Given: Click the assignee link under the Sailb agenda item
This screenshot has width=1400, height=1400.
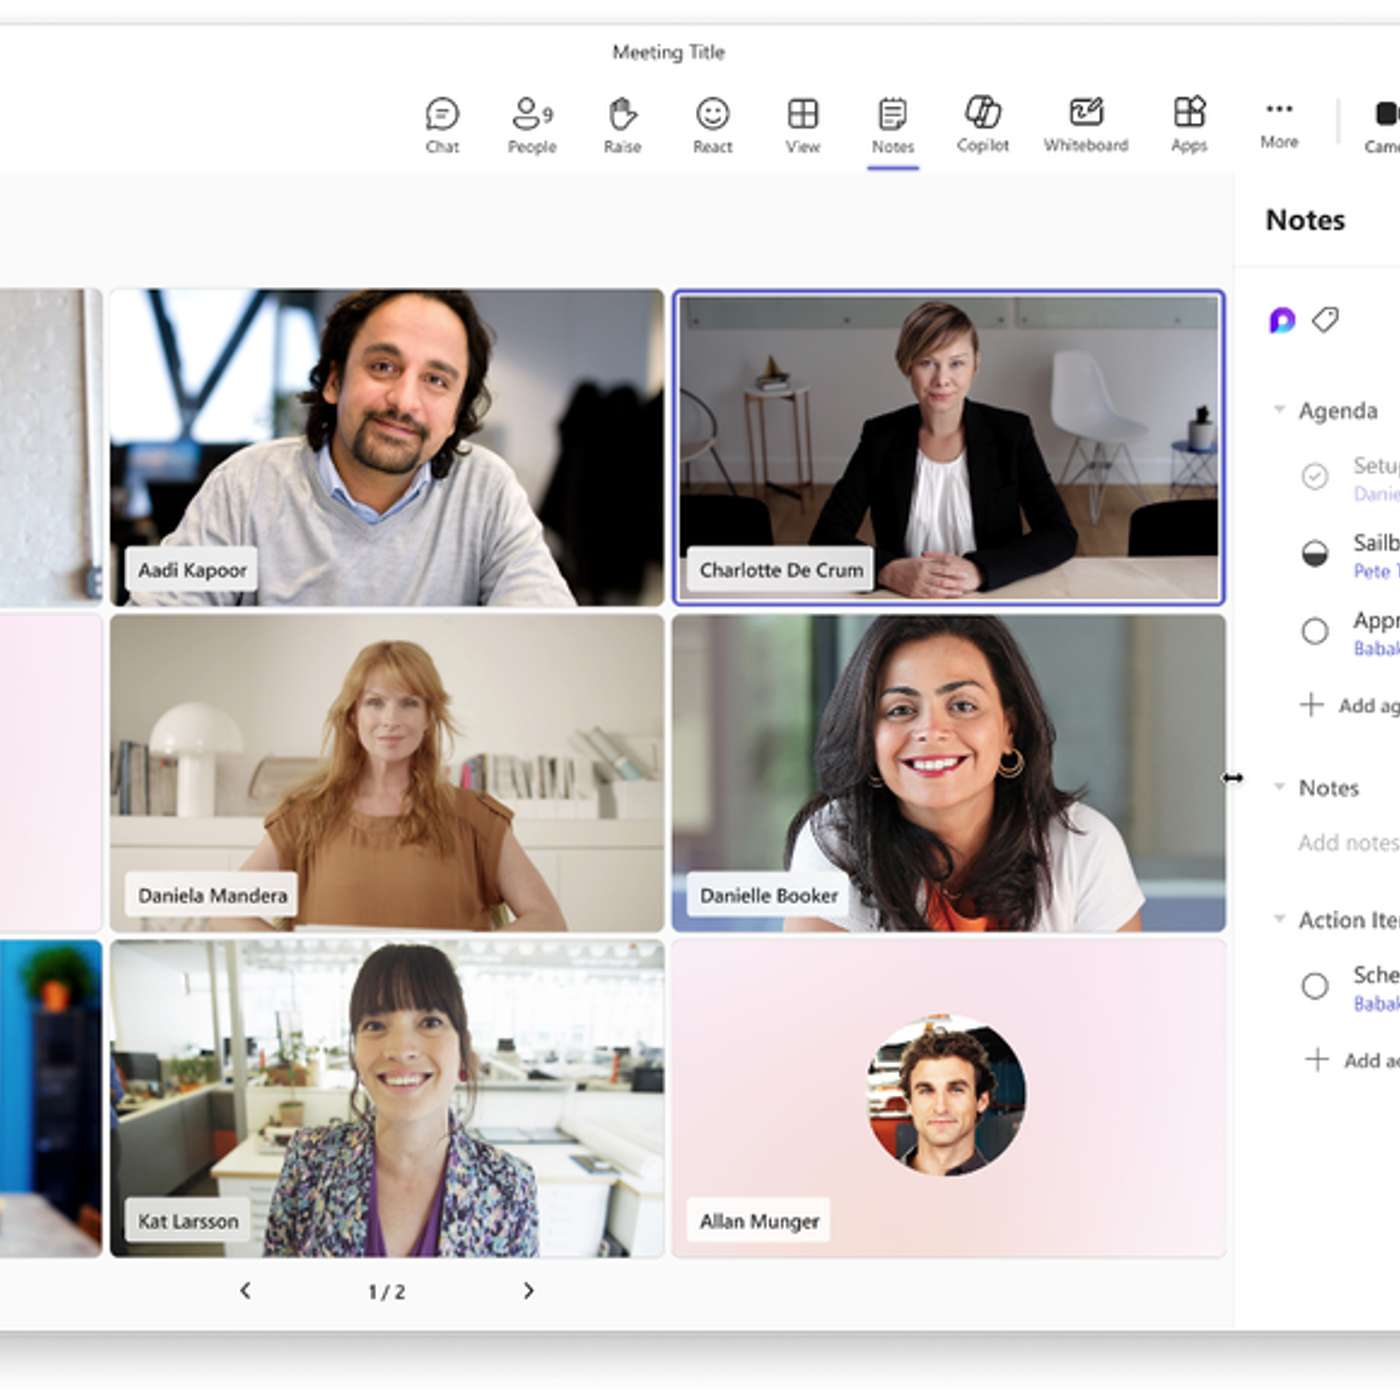Looking at the screenshot, I should click(1376, 571).
